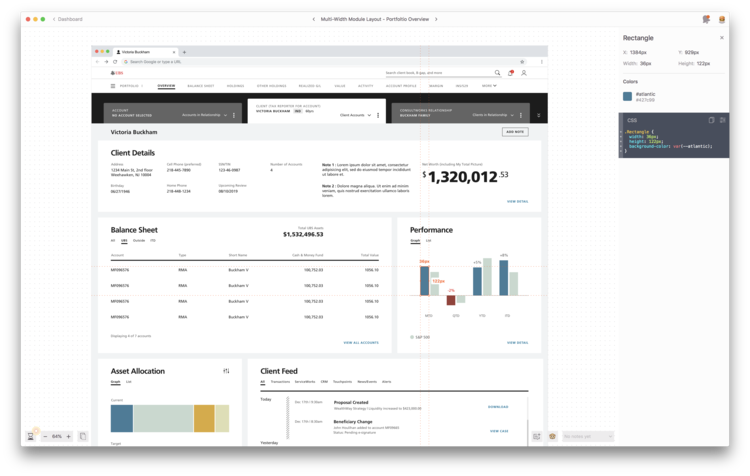The image size is (750, 476).
Task: Open the hamburger menu next to Portfolio
Action: (113, 86)
